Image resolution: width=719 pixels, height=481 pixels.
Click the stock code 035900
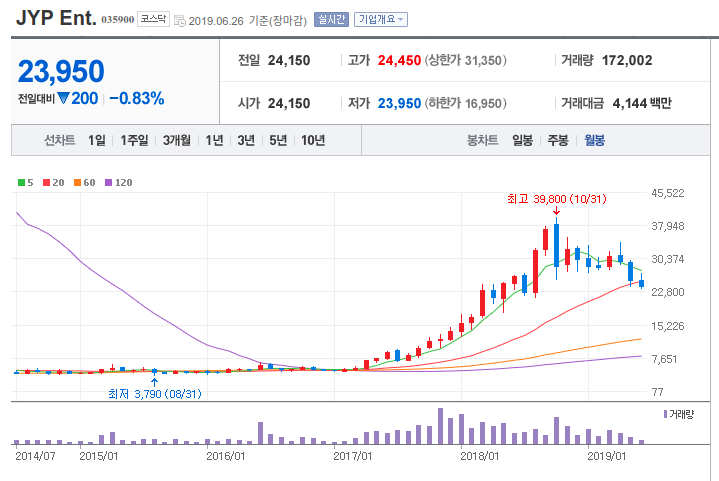(118, 19)
